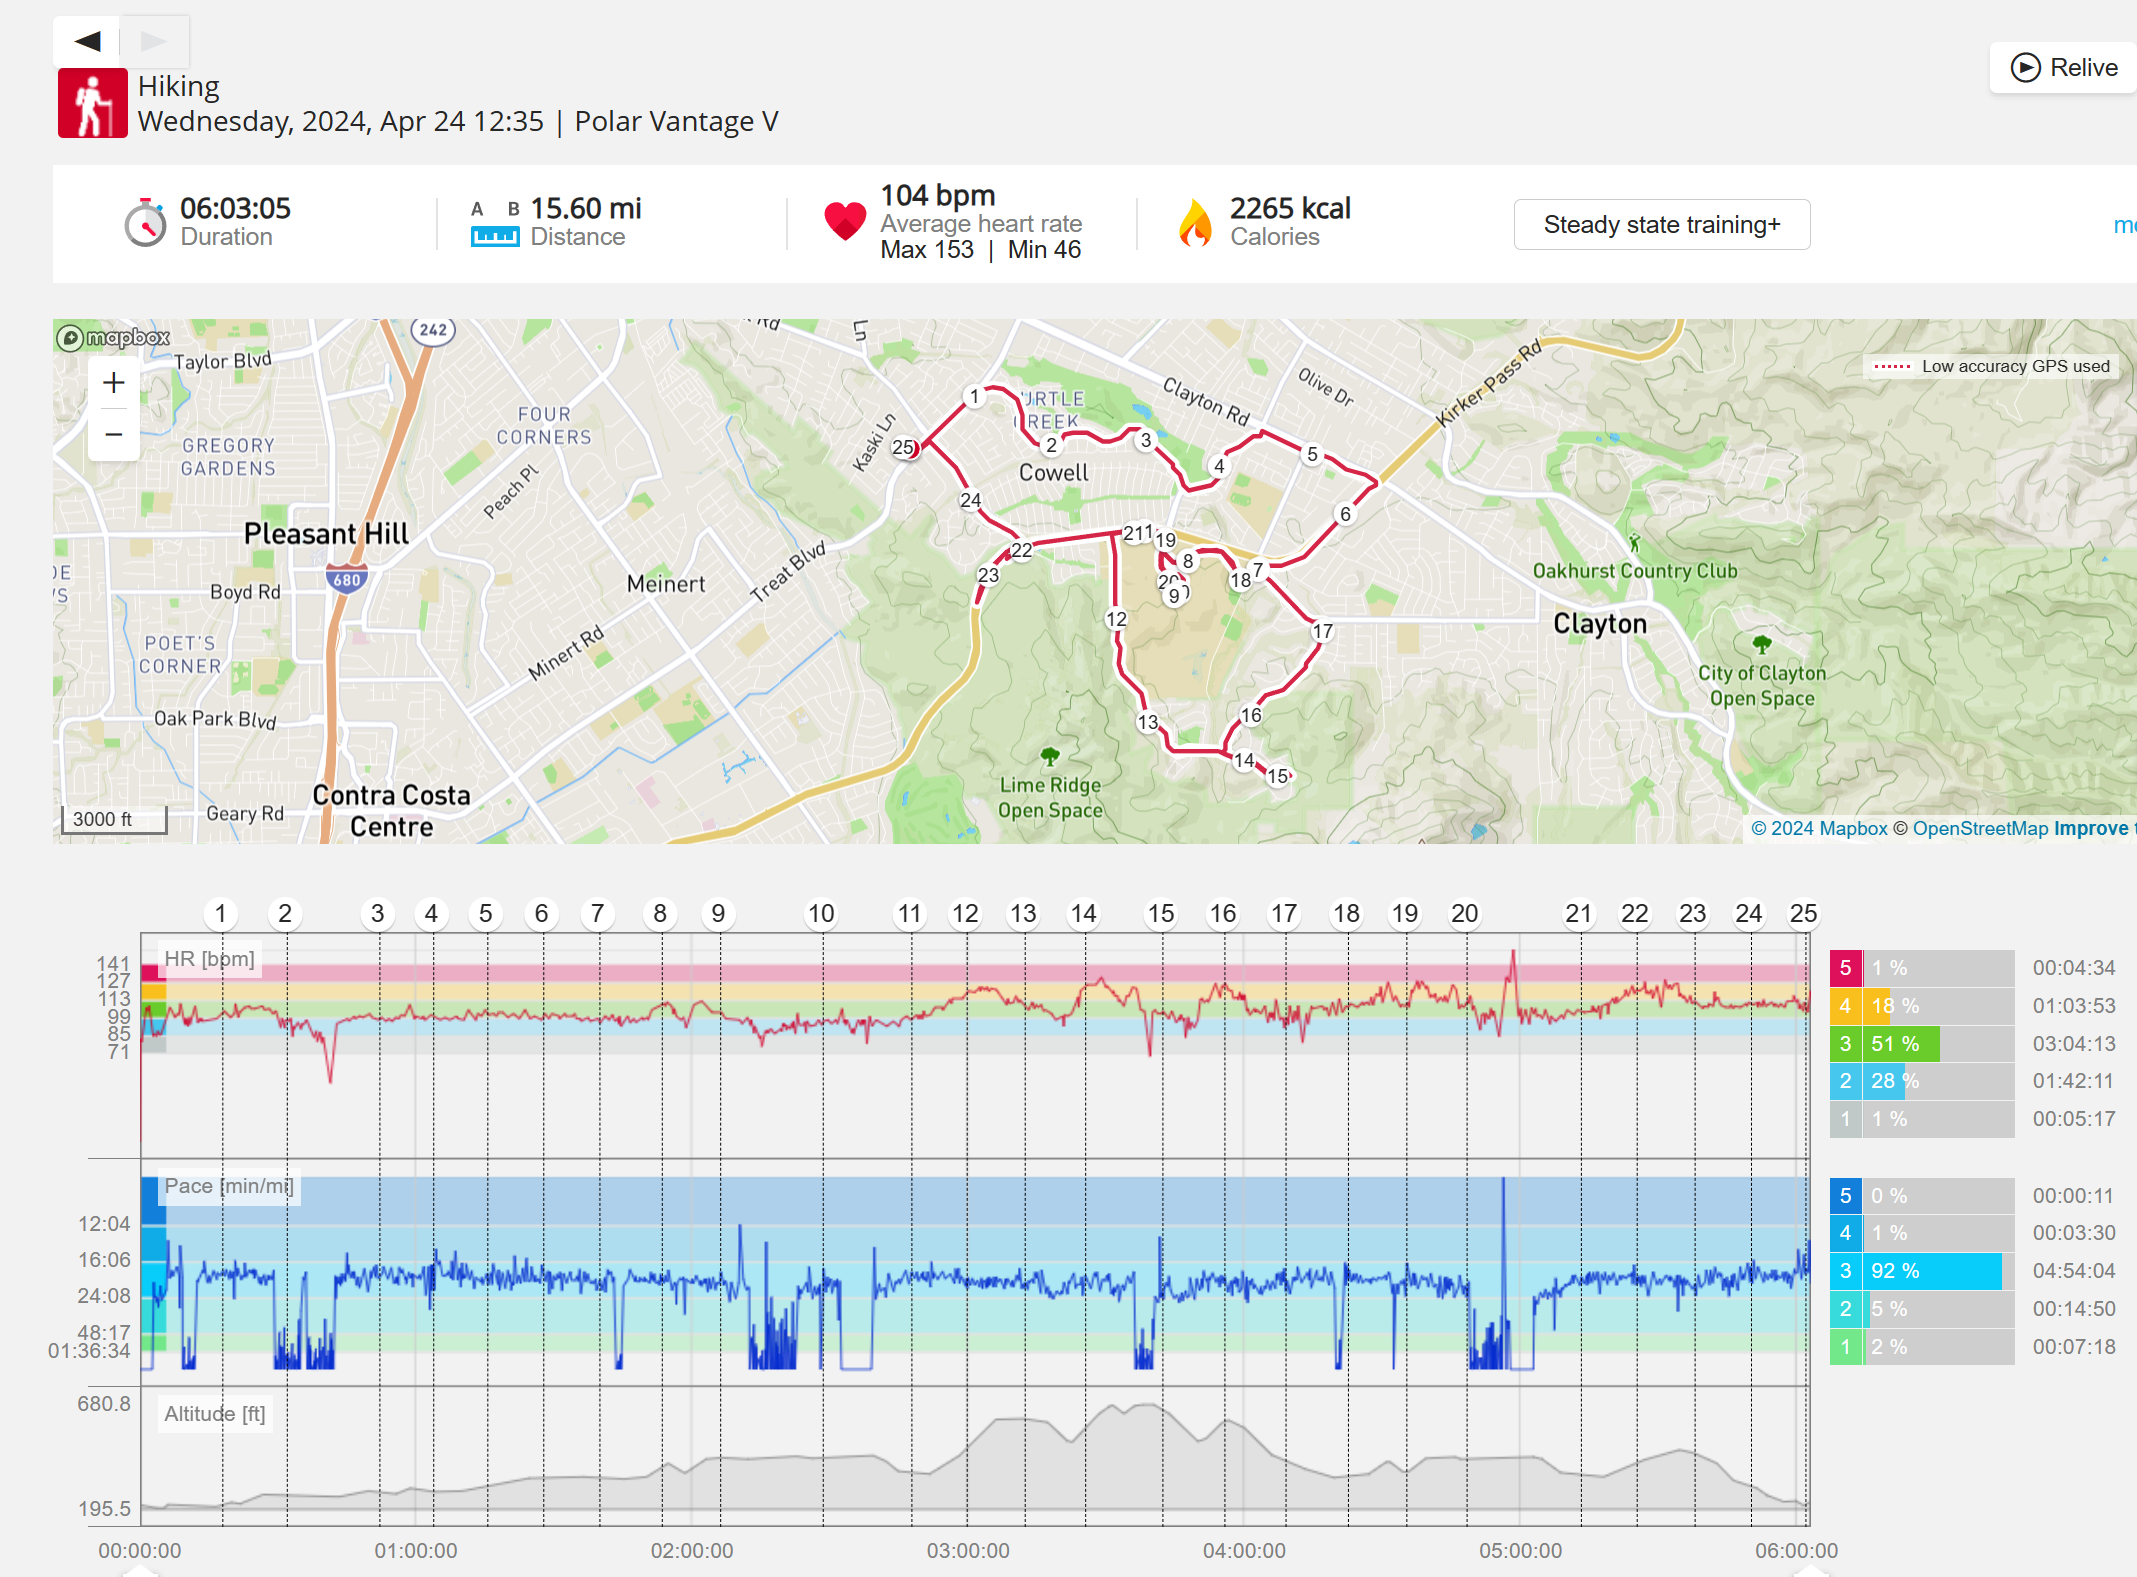The image size is (2137, 1577).
Task: Click heart rate zone 5 pink swatch
Action: coord(1845,968)
